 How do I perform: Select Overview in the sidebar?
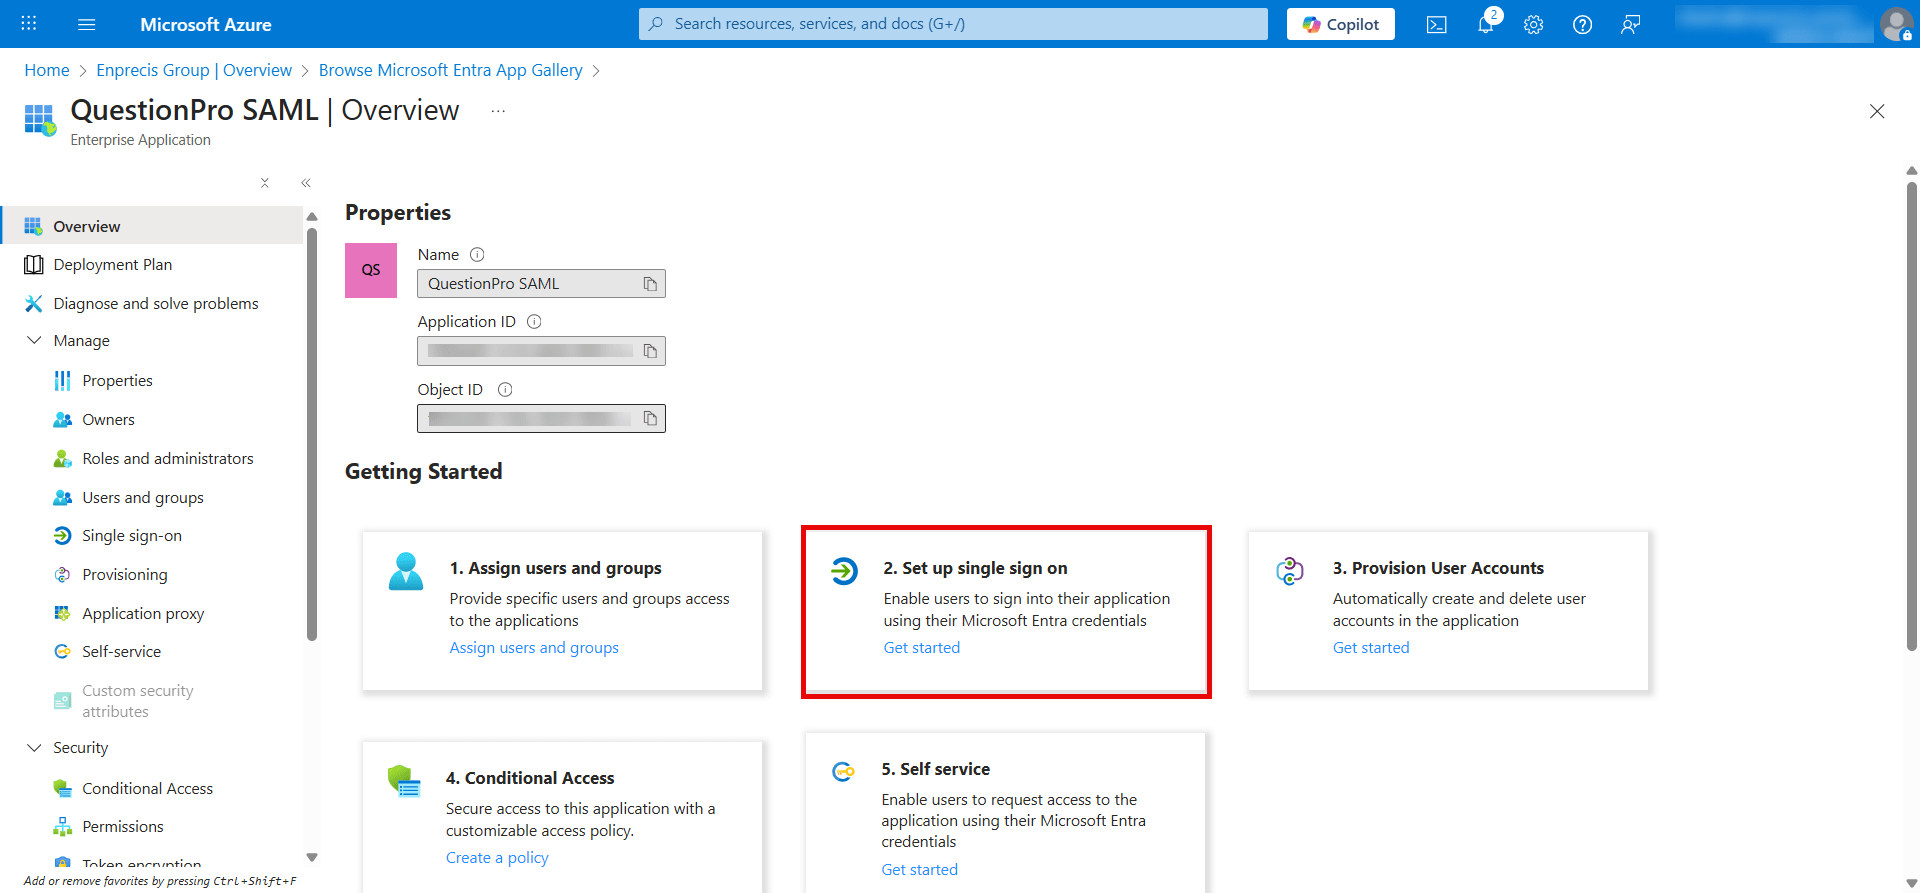click(152, 226)
